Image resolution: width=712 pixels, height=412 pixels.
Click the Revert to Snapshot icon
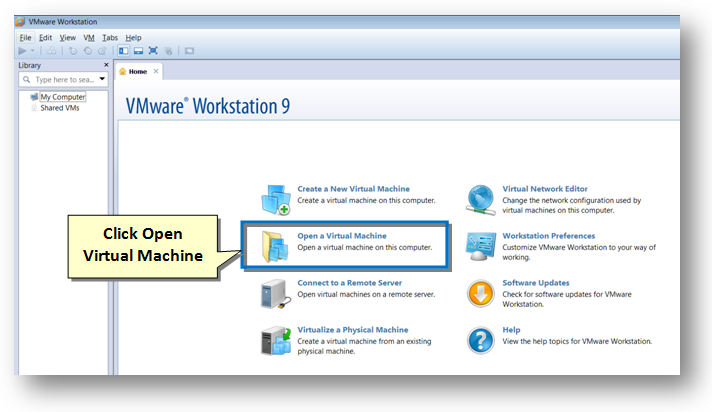pyautogui.click(x=88, y=51)
